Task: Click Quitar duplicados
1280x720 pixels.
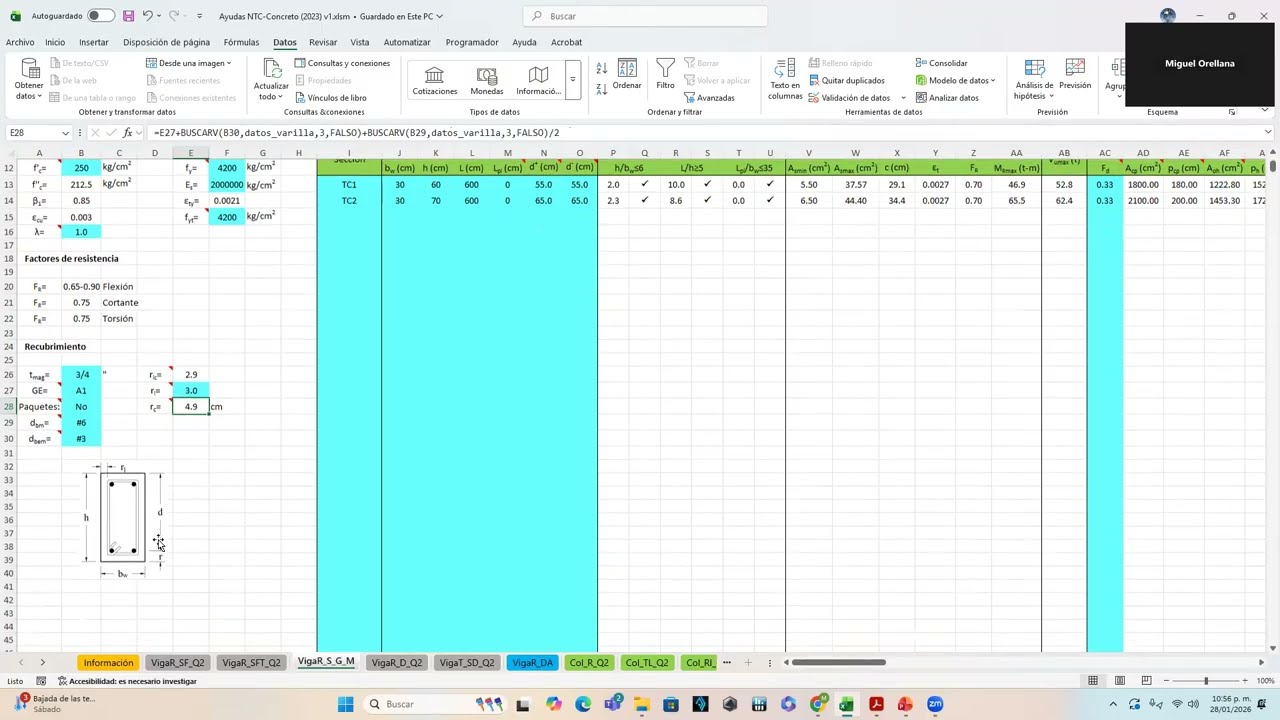Action: click(846, 80)
